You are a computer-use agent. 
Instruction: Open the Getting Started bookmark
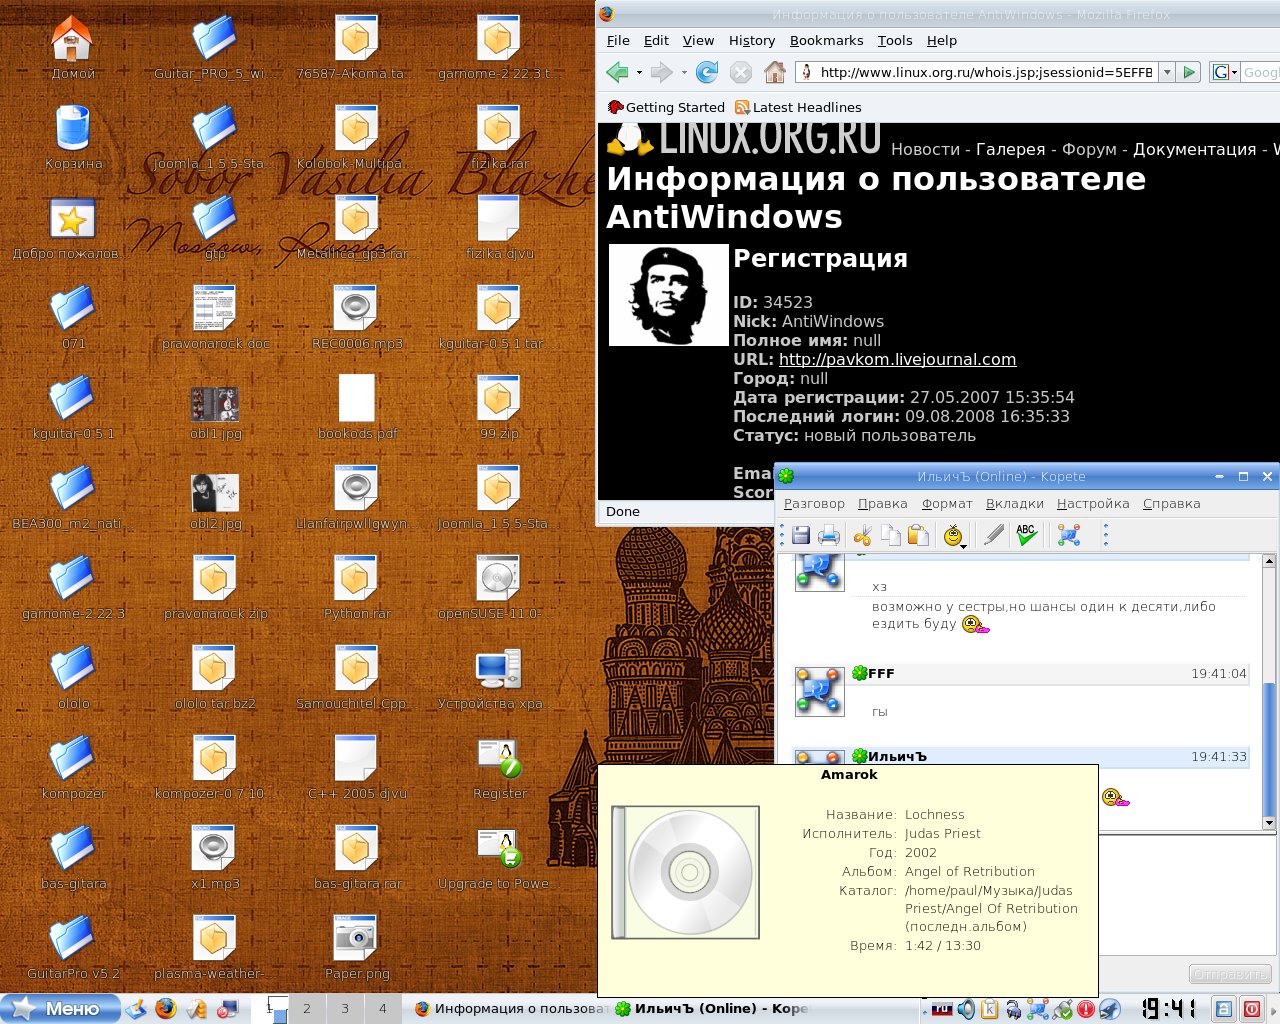click(x=666, y=107)
